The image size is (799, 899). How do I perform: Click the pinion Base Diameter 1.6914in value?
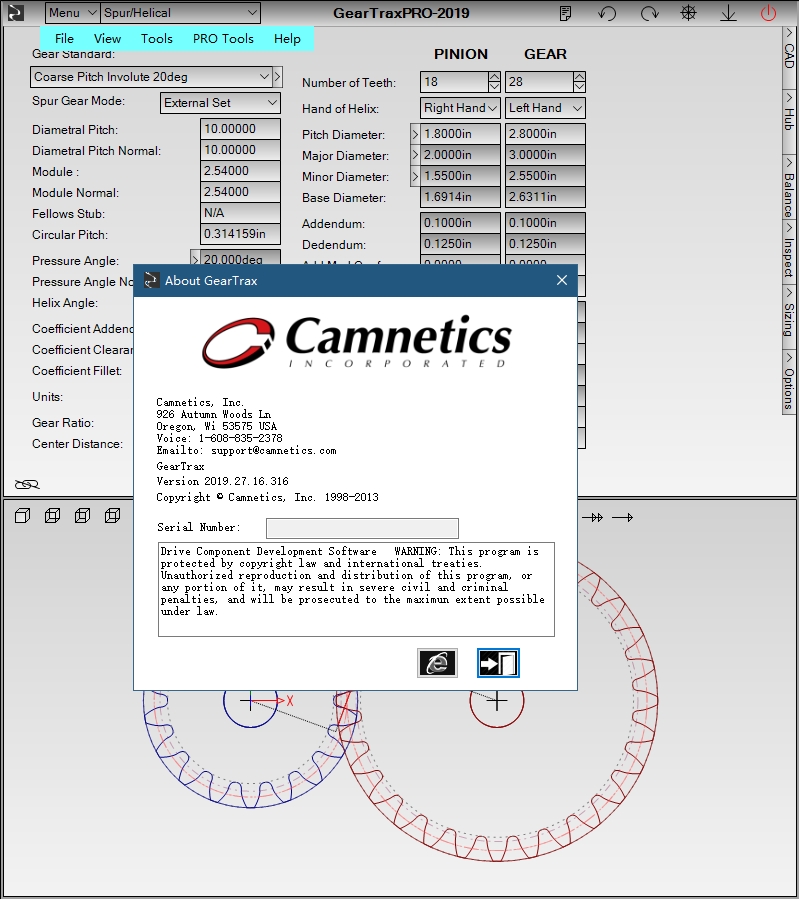point(460,197)
